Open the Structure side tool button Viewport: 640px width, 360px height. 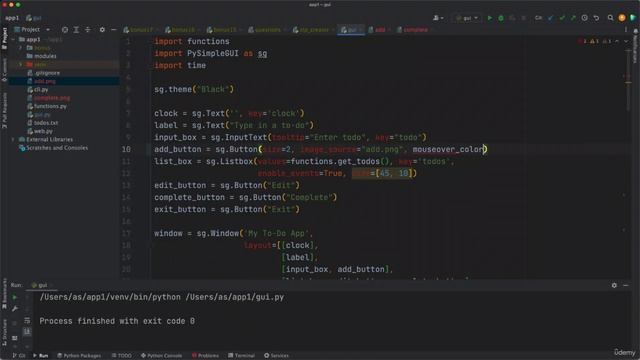pyautogui.click(x=4, y=333)
